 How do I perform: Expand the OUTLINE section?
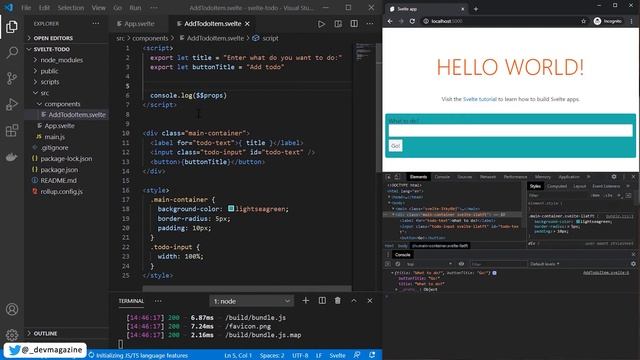point(45,333)
